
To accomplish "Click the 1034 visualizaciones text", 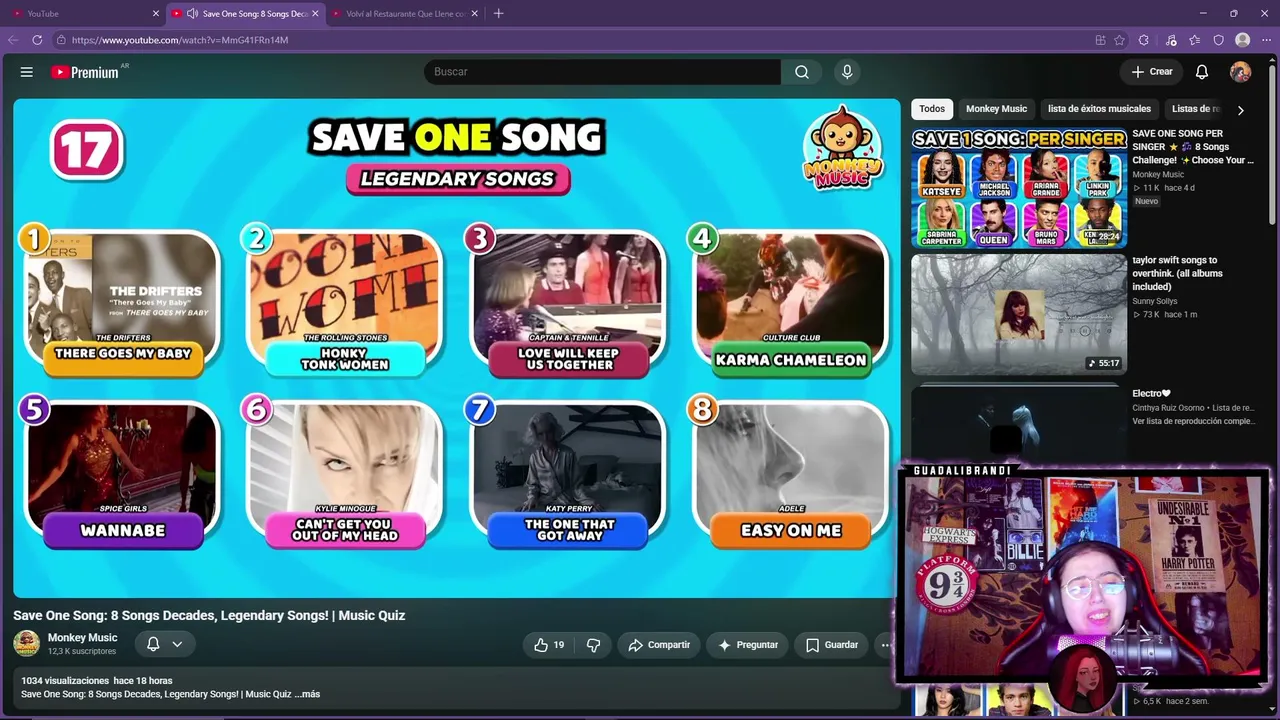I will (x=65, y=681).
